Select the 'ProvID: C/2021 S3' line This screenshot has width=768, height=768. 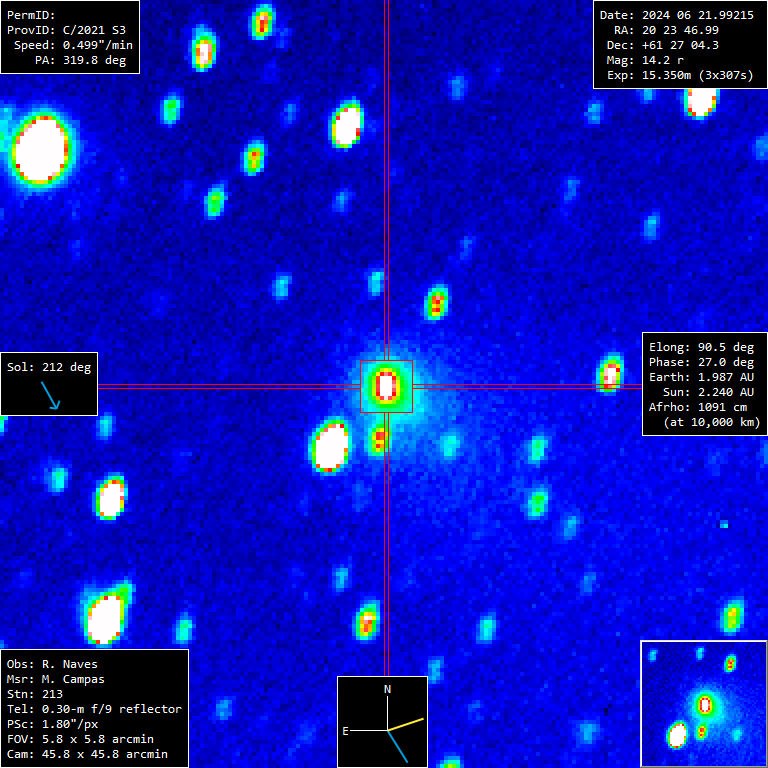[x=66, y=30]
